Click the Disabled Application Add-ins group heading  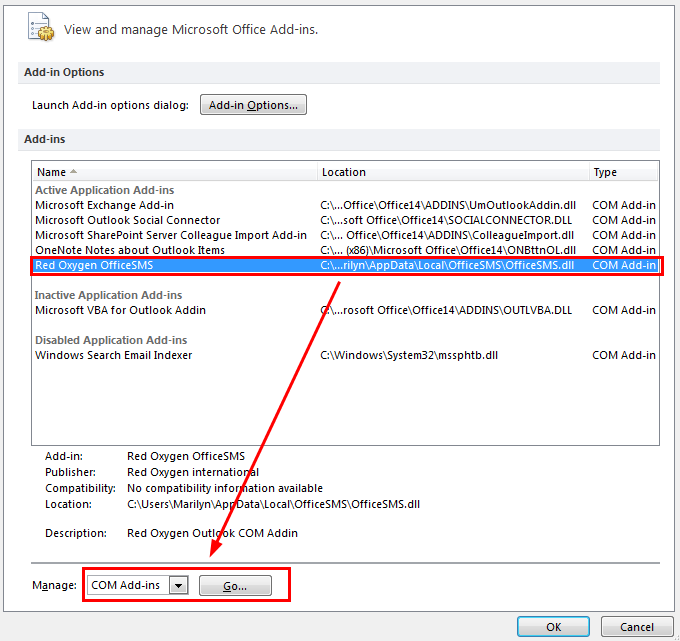point(111,340)
